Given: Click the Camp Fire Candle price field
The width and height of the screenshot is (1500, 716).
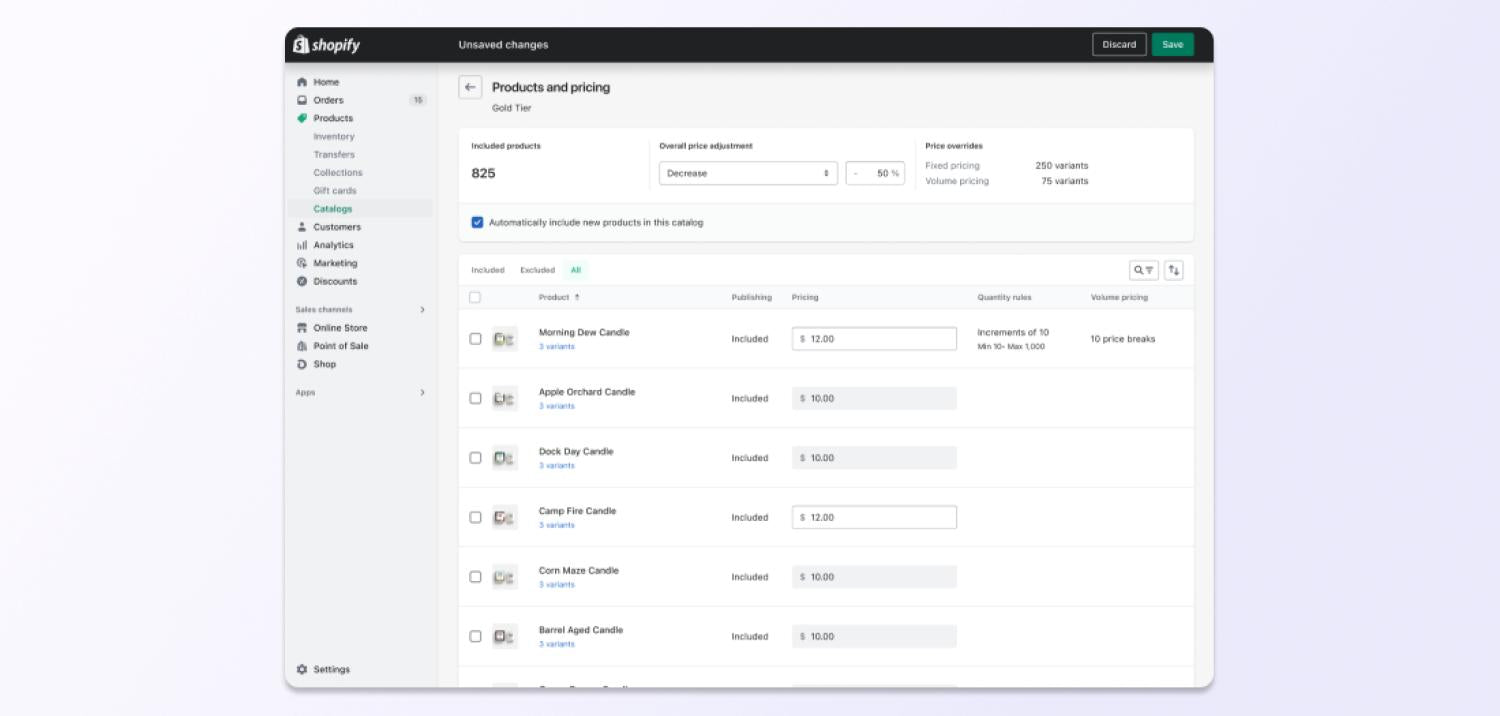Looking at the screenshot, I should [873, 517].
